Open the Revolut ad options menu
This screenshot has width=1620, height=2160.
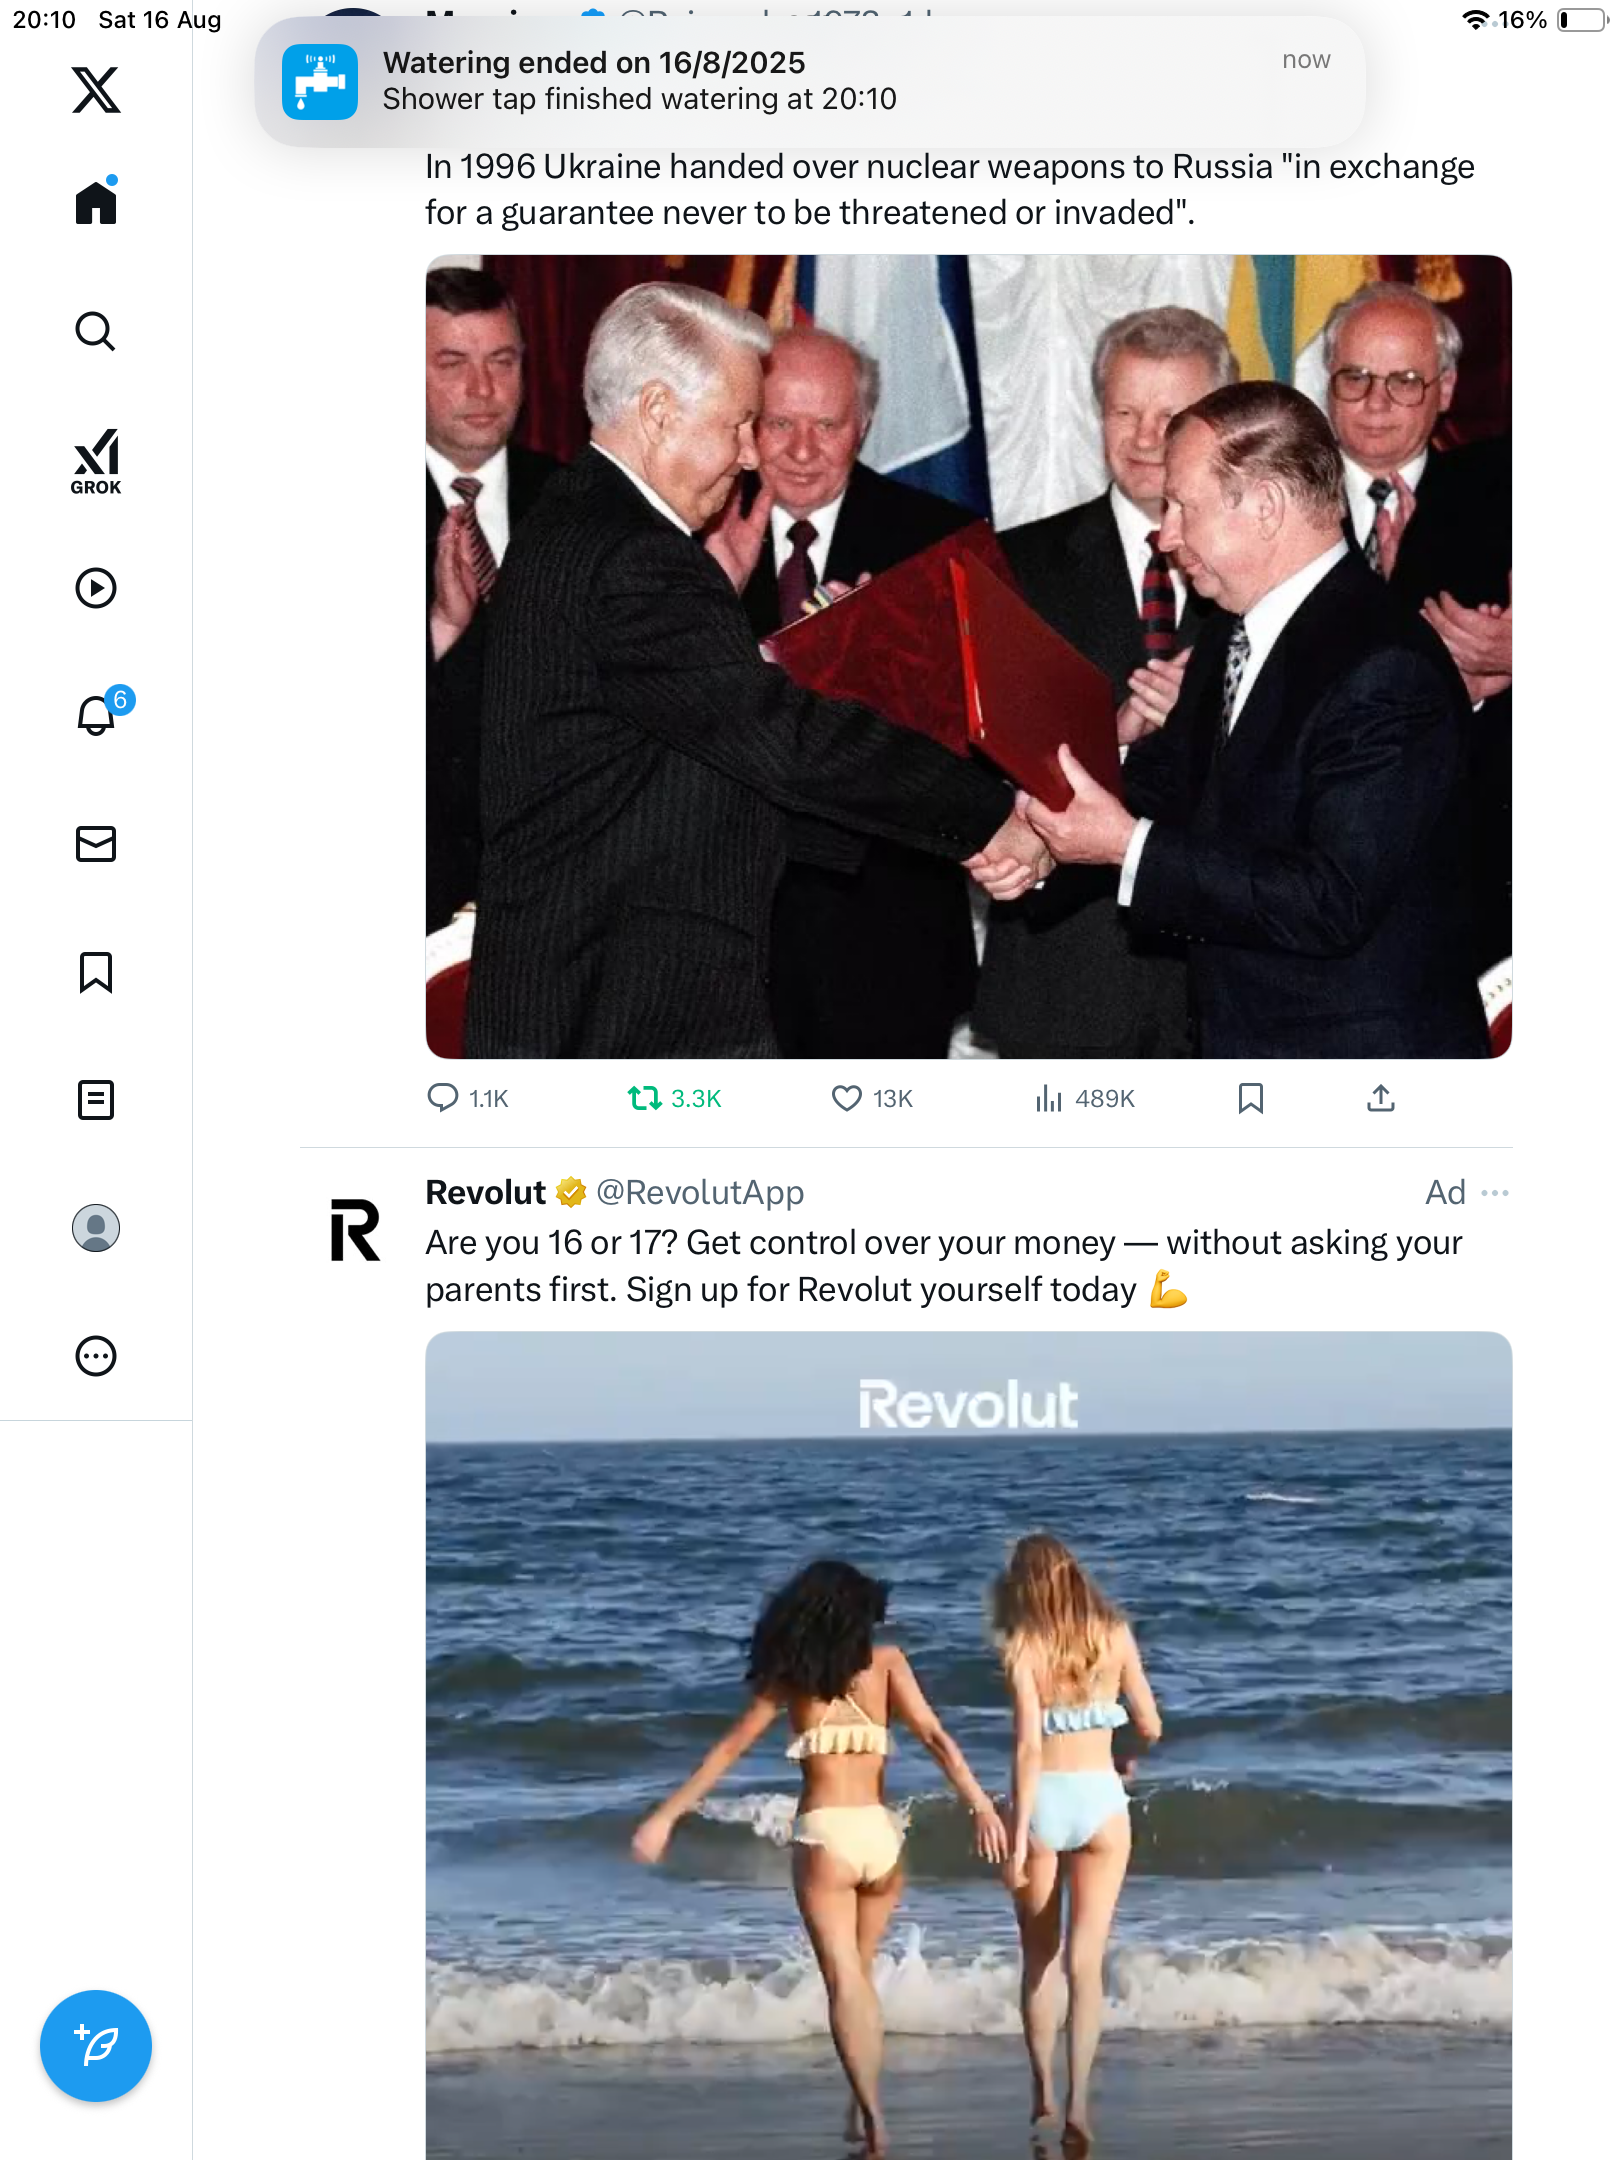[1494, 1193]
